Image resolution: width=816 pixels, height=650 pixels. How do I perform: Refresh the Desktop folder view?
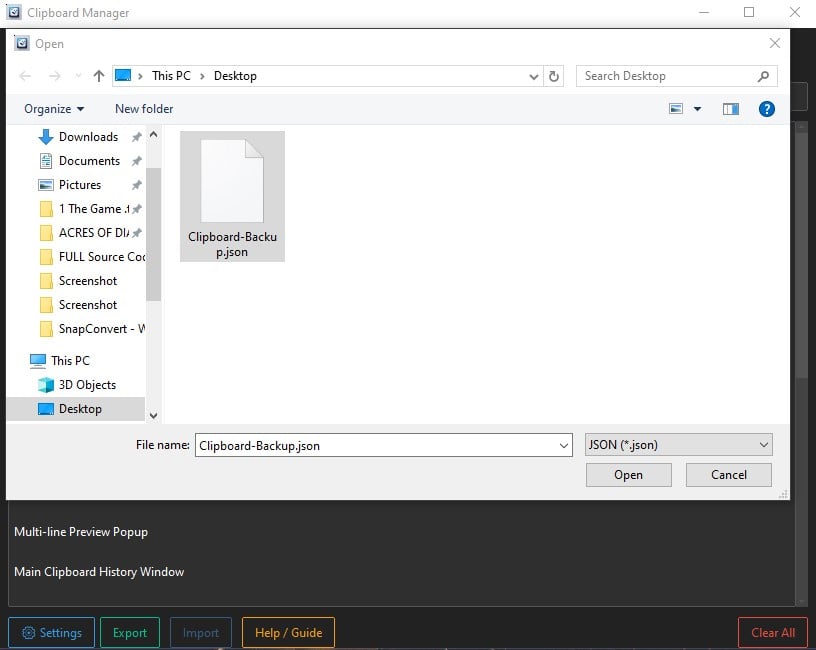(554, 75)
